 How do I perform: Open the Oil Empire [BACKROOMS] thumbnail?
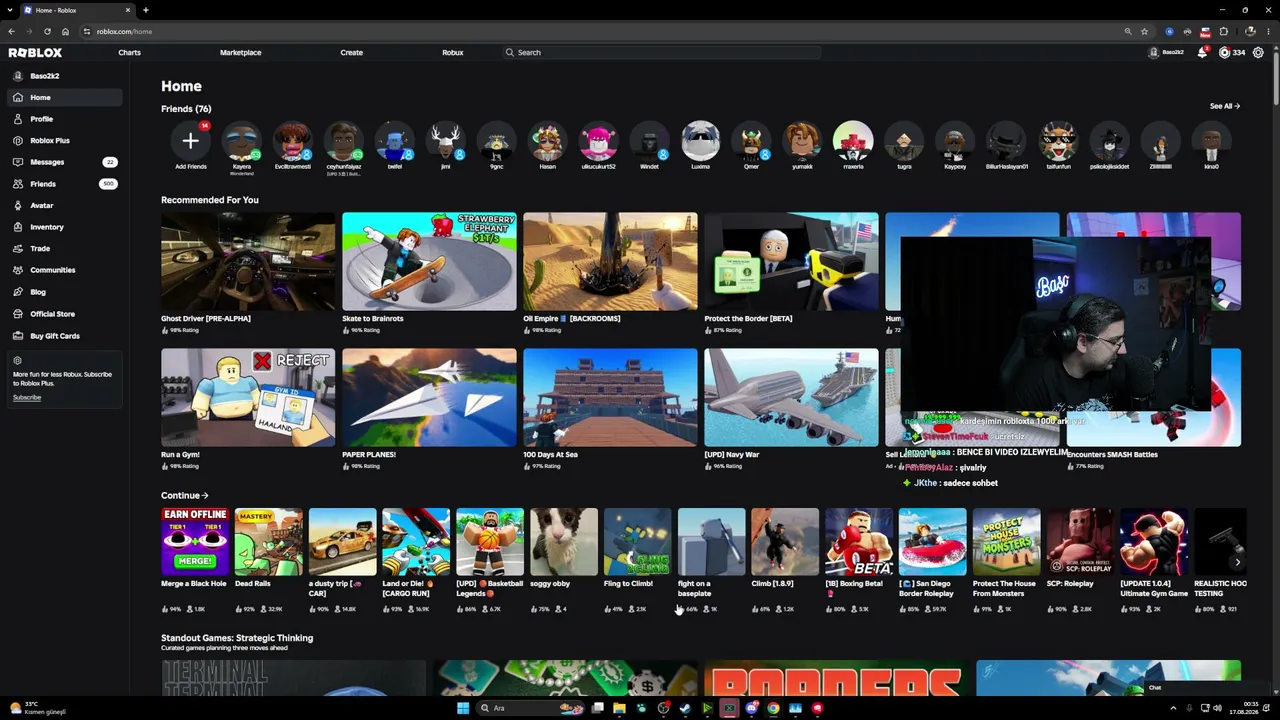[610, 261]
